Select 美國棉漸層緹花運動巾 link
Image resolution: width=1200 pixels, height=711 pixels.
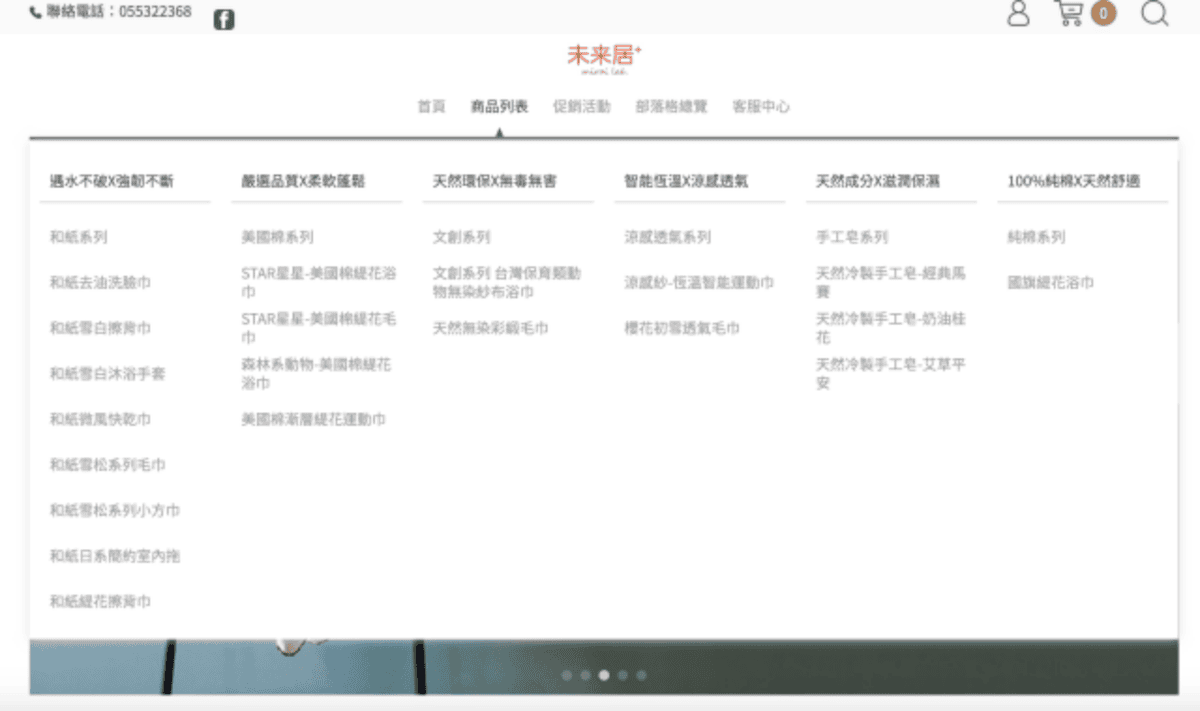coord(313,419)
